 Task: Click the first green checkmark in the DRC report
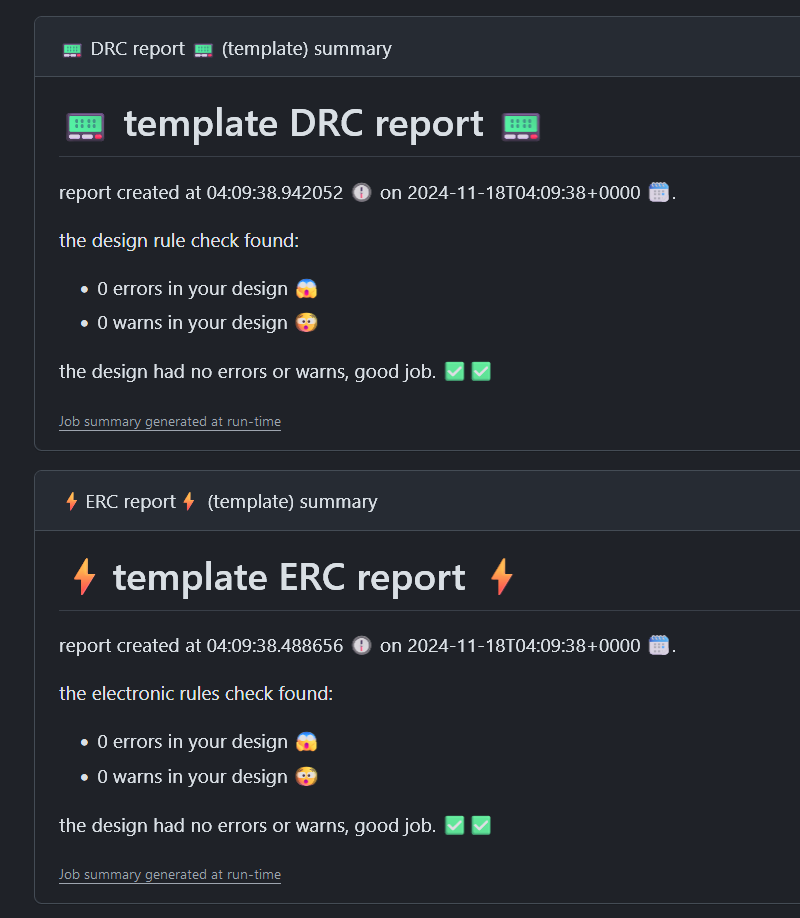click(x=454, y=372)
